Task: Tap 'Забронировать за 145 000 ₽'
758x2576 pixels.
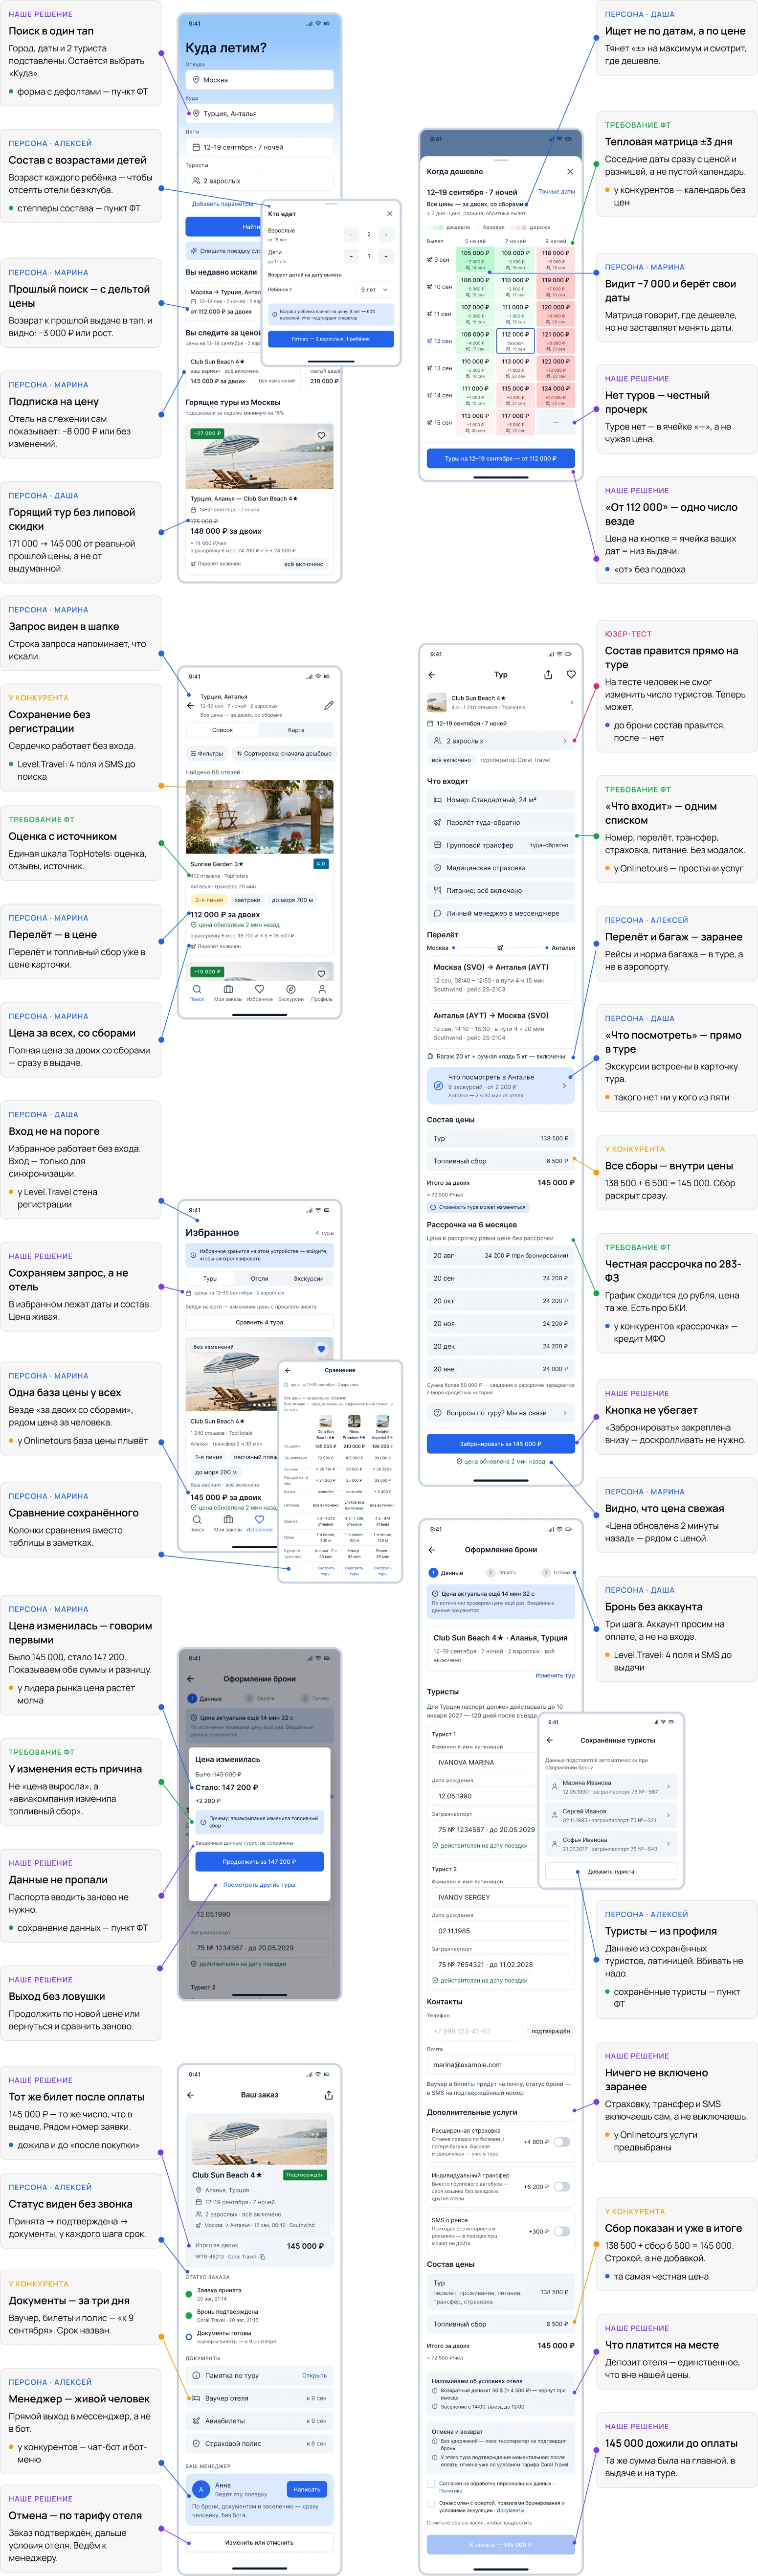Action: pos(501,1444)
